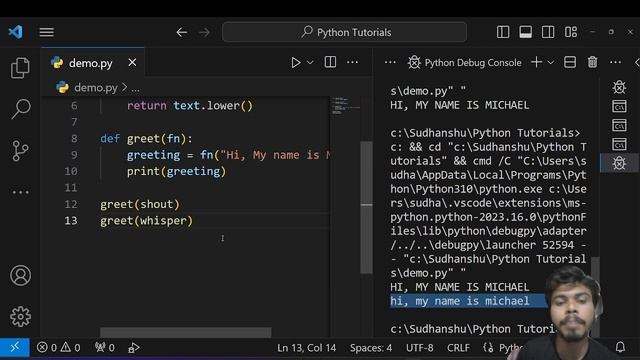Click the editor vertical scrollbar
The width and height of the screenshot is (640, 360).
click(366, 207)
